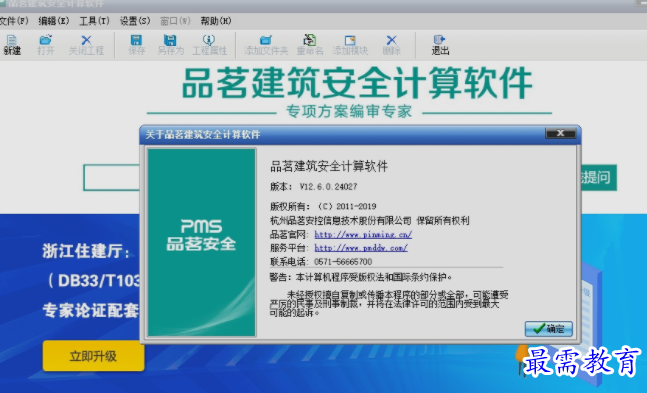Click the 浙江住建厅 banner text
The height and width of the screenshot is (393, 647).
[86, 251]
